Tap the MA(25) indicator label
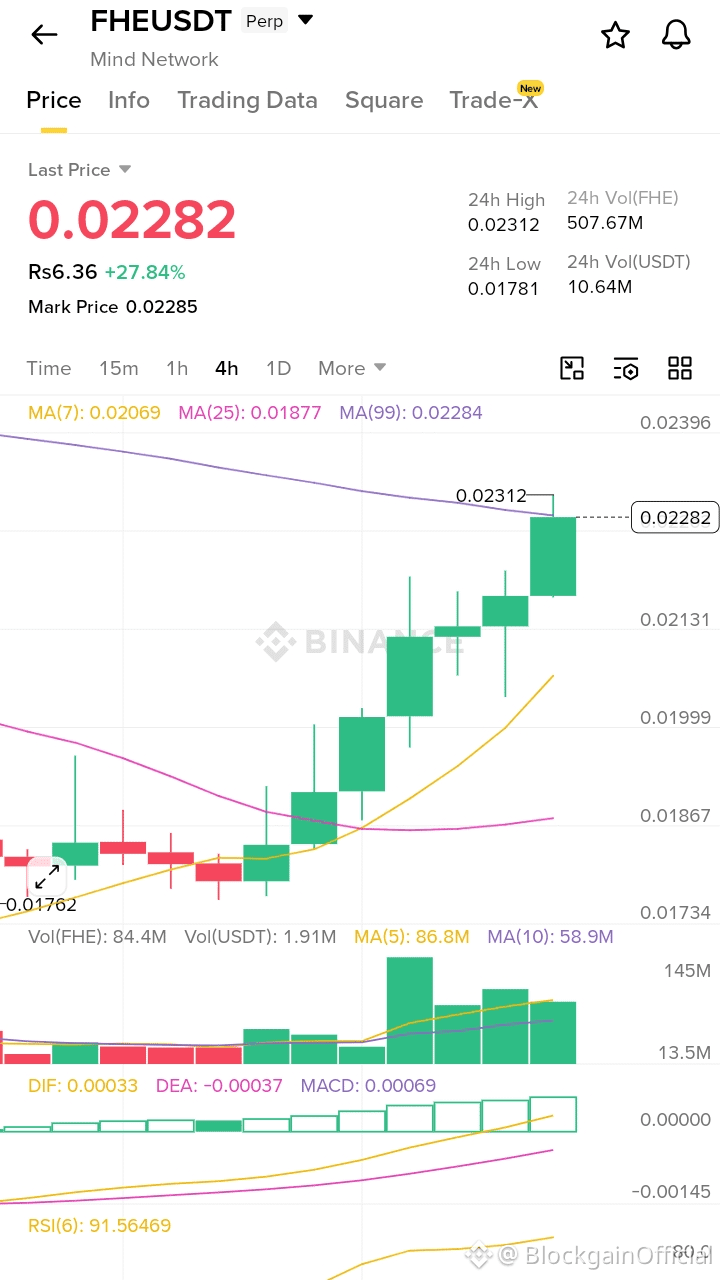This screenshot has height=1280, width=720. [250, 412]
